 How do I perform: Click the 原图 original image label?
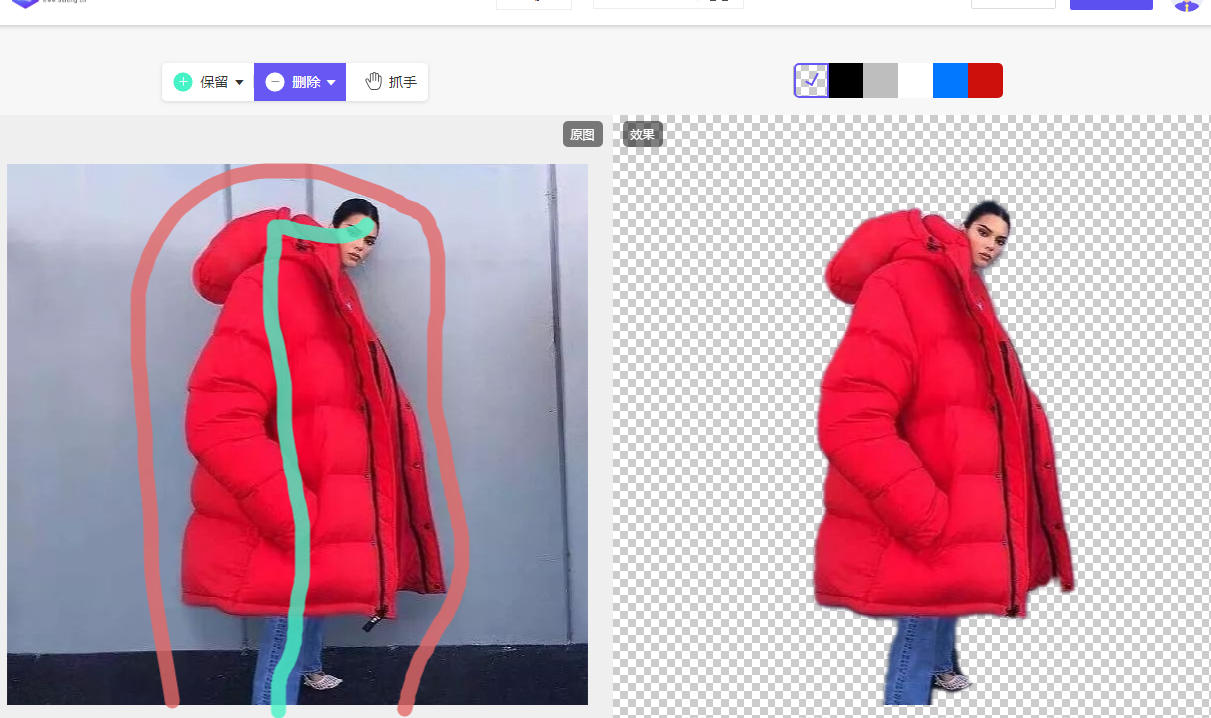pyautogui.click(x=582, y=134)
